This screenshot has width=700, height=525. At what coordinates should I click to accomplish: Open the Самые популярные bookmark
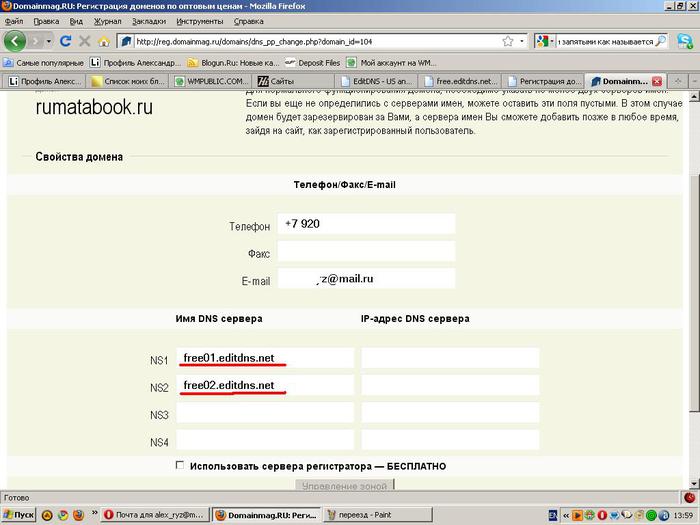click(x=44, y=63)
